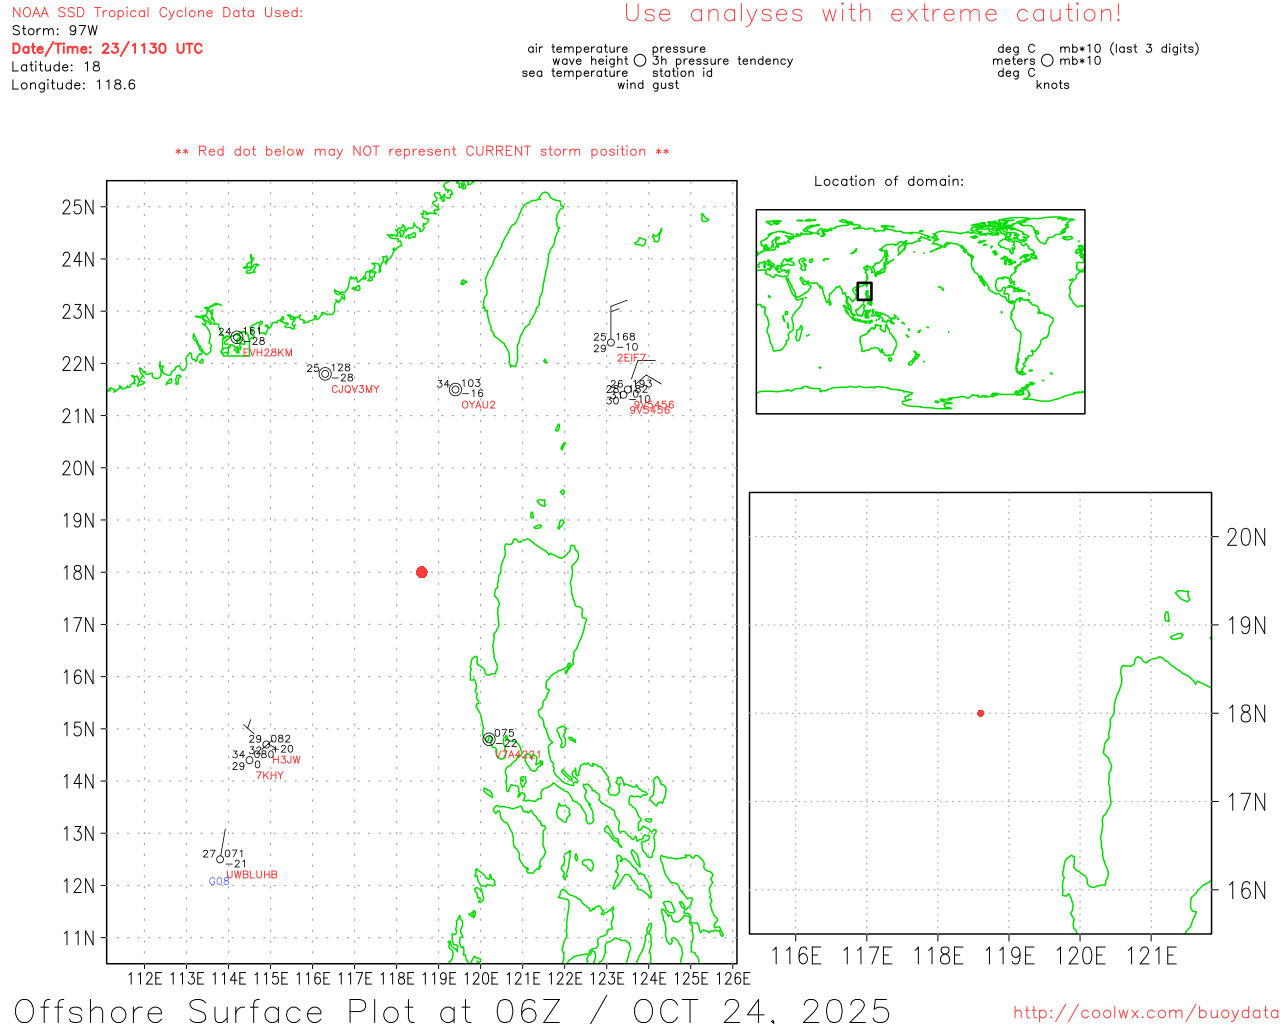Click the 'Use analyses with extreme caution!' warning
Screen dimensions: 1280x1024
873,14
